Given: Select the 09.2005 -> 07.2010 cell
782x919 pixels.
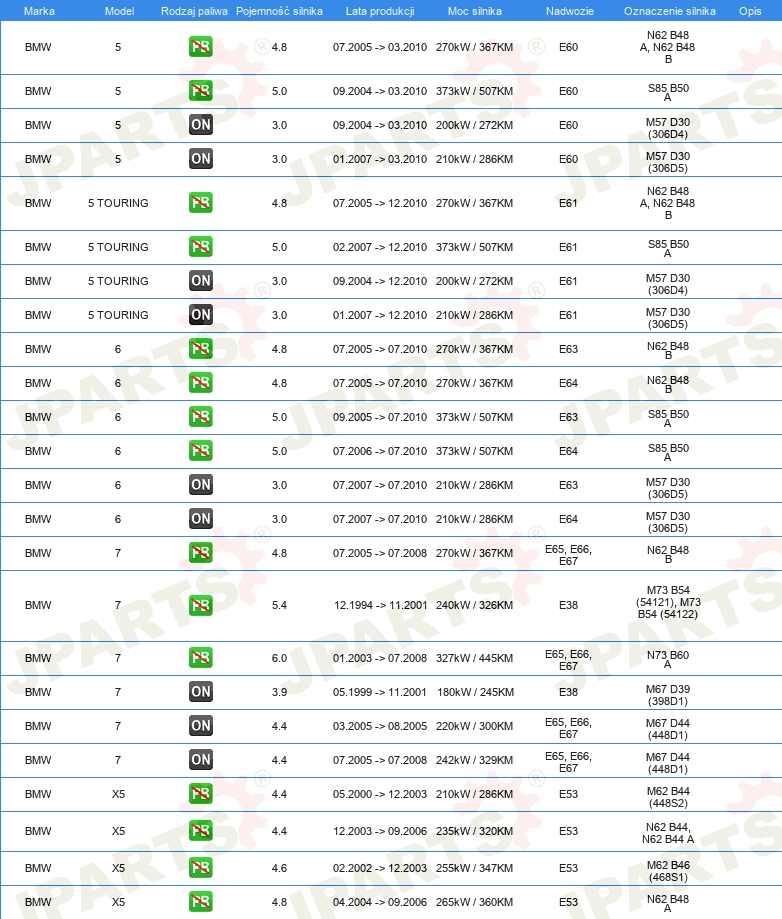Looking at the screenshot, I should pyautogui.click(x=380, y=417).
